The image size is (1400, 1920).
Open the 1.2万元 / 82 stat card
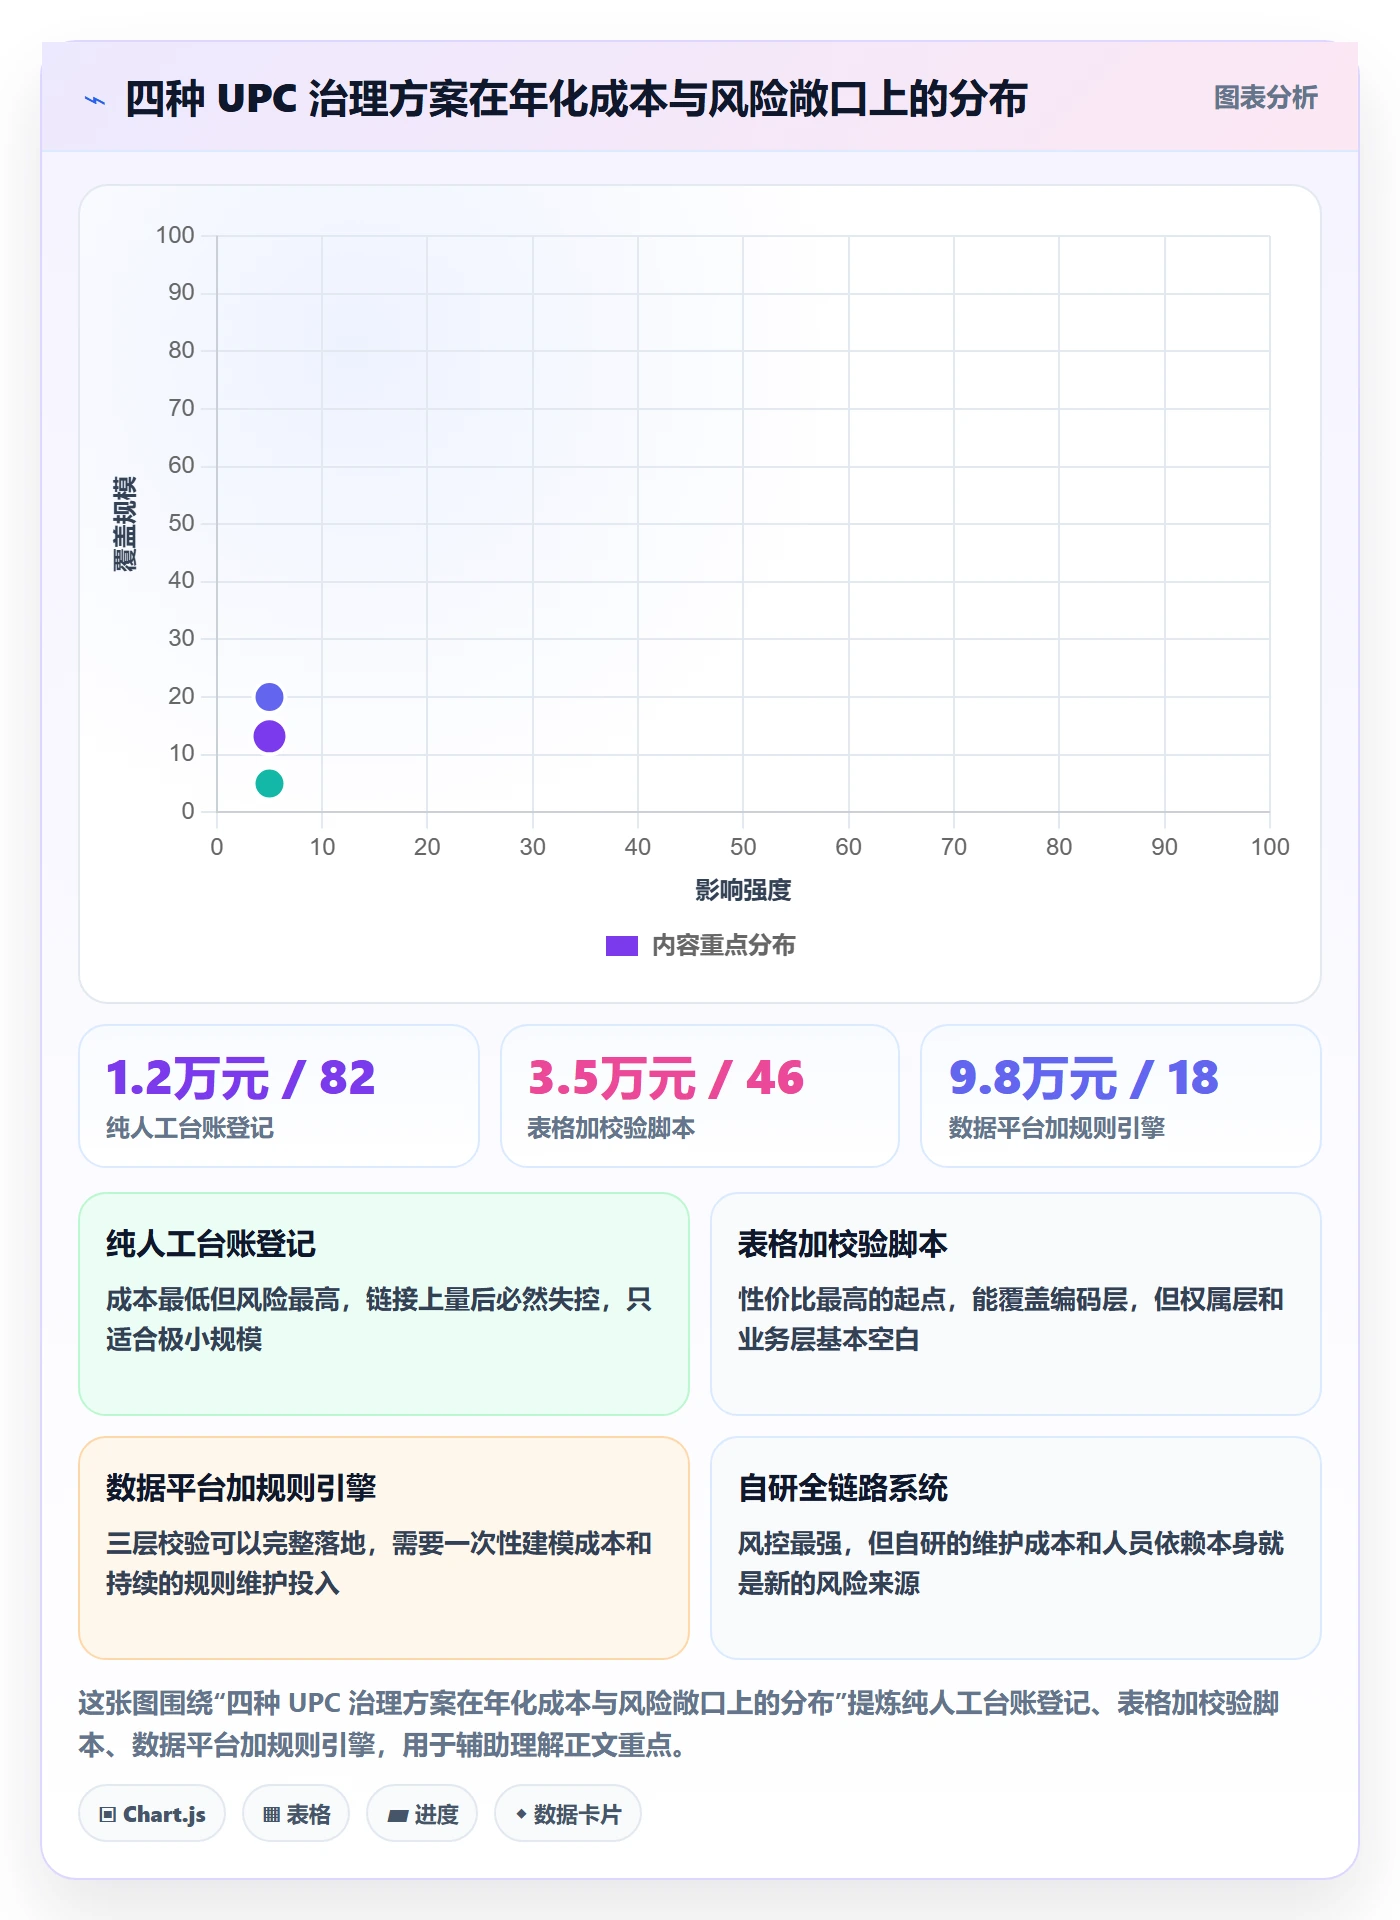tap(279, 1096)
